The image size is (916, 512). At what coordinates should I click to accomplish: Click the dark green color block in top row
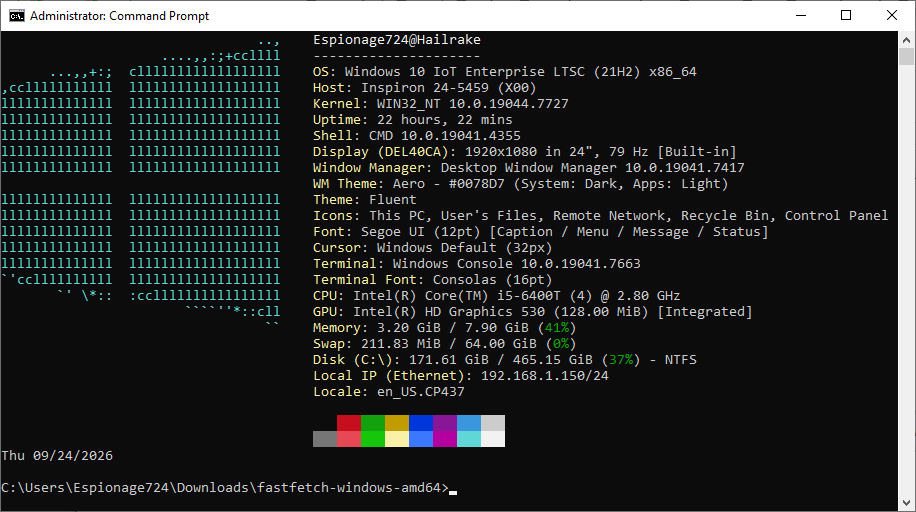tap(373, 423)
